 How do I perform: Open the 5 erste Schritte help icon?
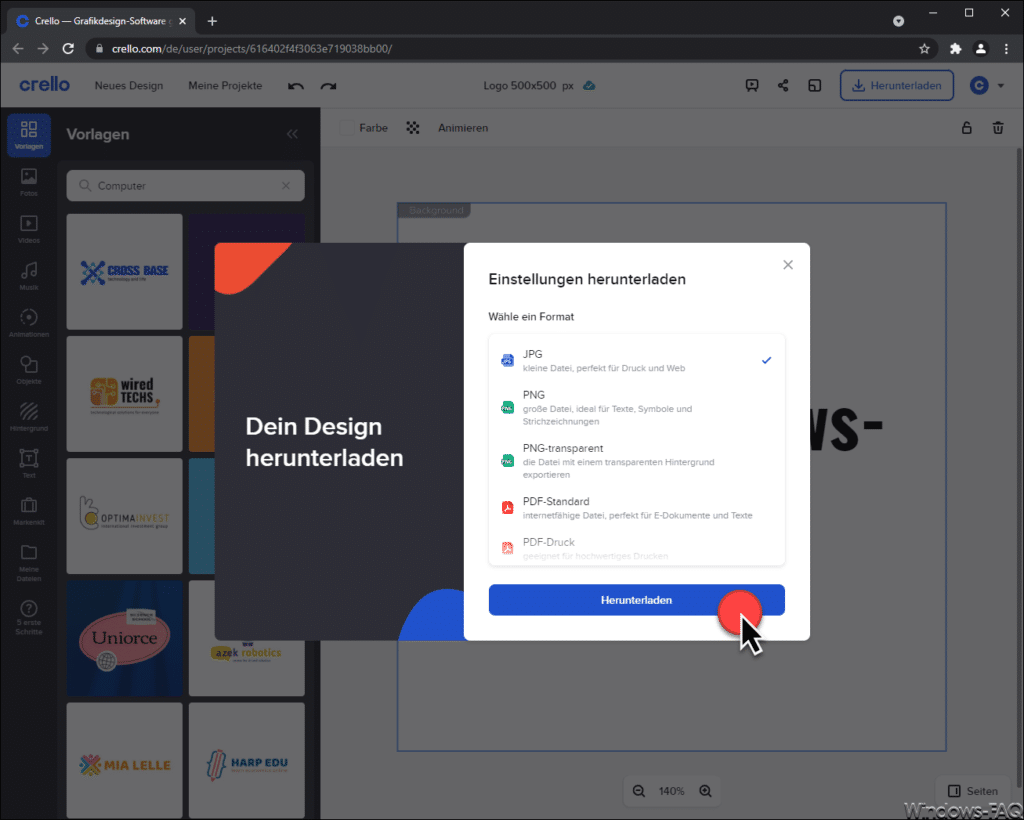coord(29,618)
